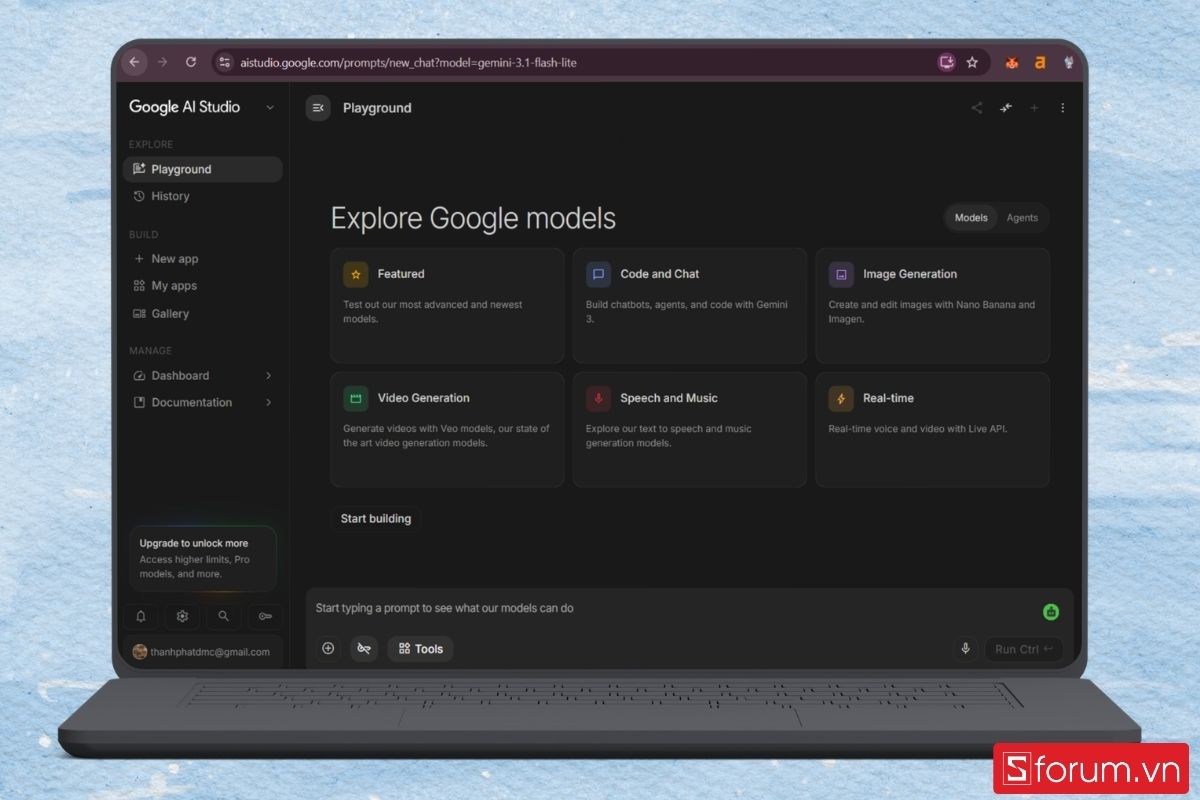This screenshot has height=800, width=1200.
Task: Open site info icon in address bar
Action: point(225,62)
